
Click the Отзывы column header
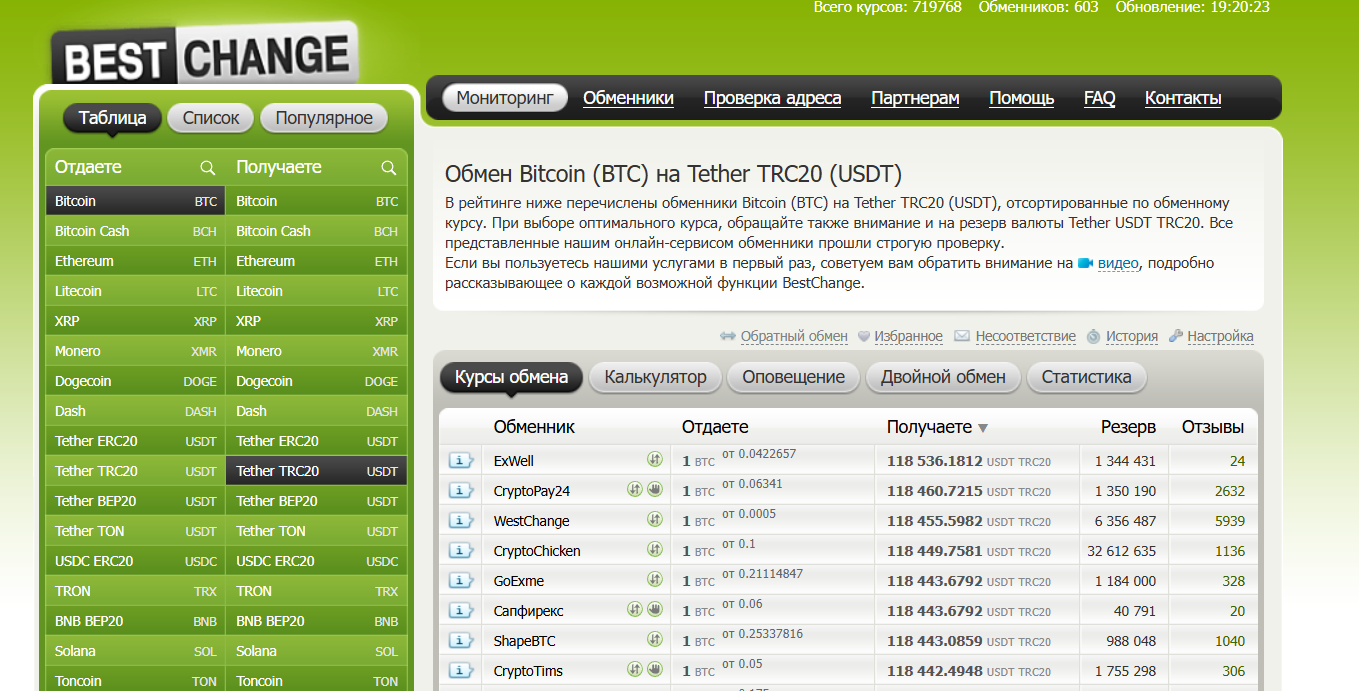[1213, 427]
